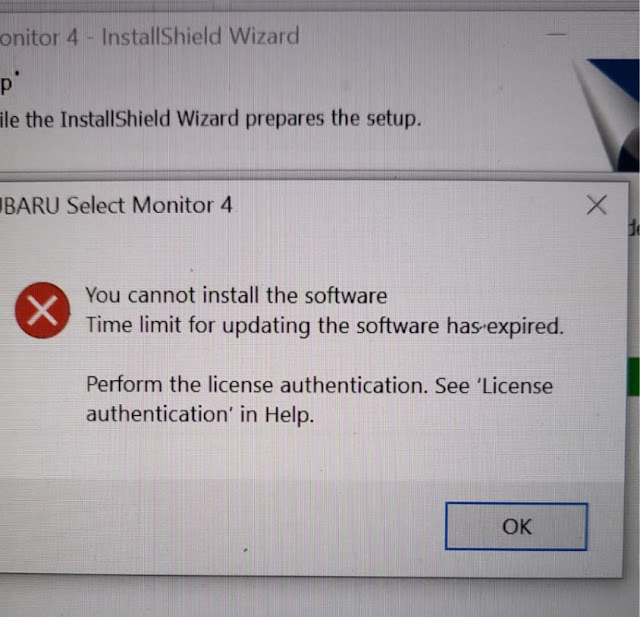Viewport: 640px width, 617px height.
Task: Minimize the InstallShield Wizard window
Action: click(556, 35)
